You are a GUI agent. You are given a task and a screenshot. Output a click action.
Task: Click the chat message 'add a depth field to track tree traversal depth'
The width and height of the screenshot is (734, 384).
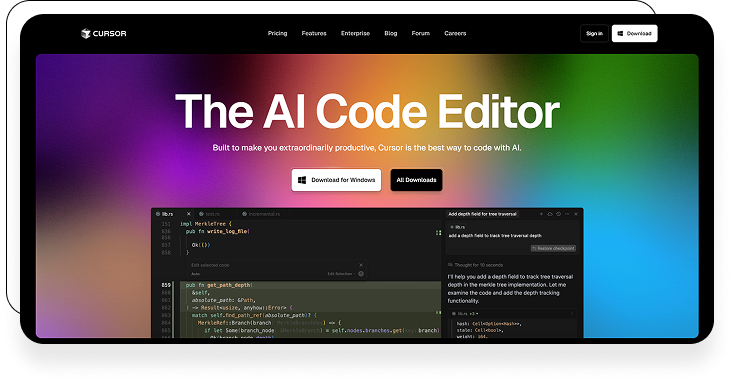(495, 236)
